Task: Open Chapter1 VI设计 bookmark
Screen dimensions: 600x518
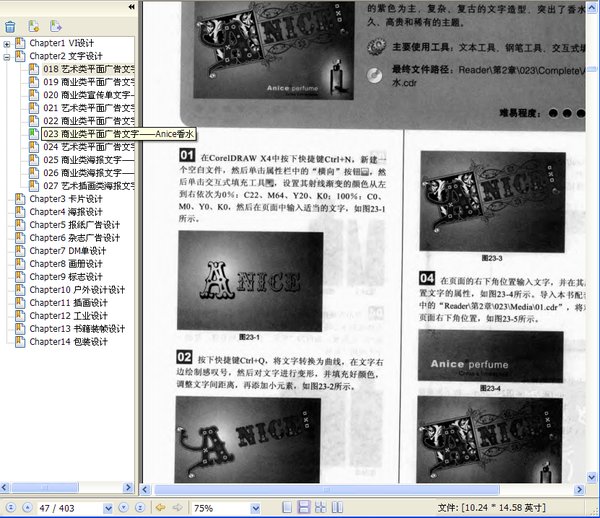Action: click(62, 43)
